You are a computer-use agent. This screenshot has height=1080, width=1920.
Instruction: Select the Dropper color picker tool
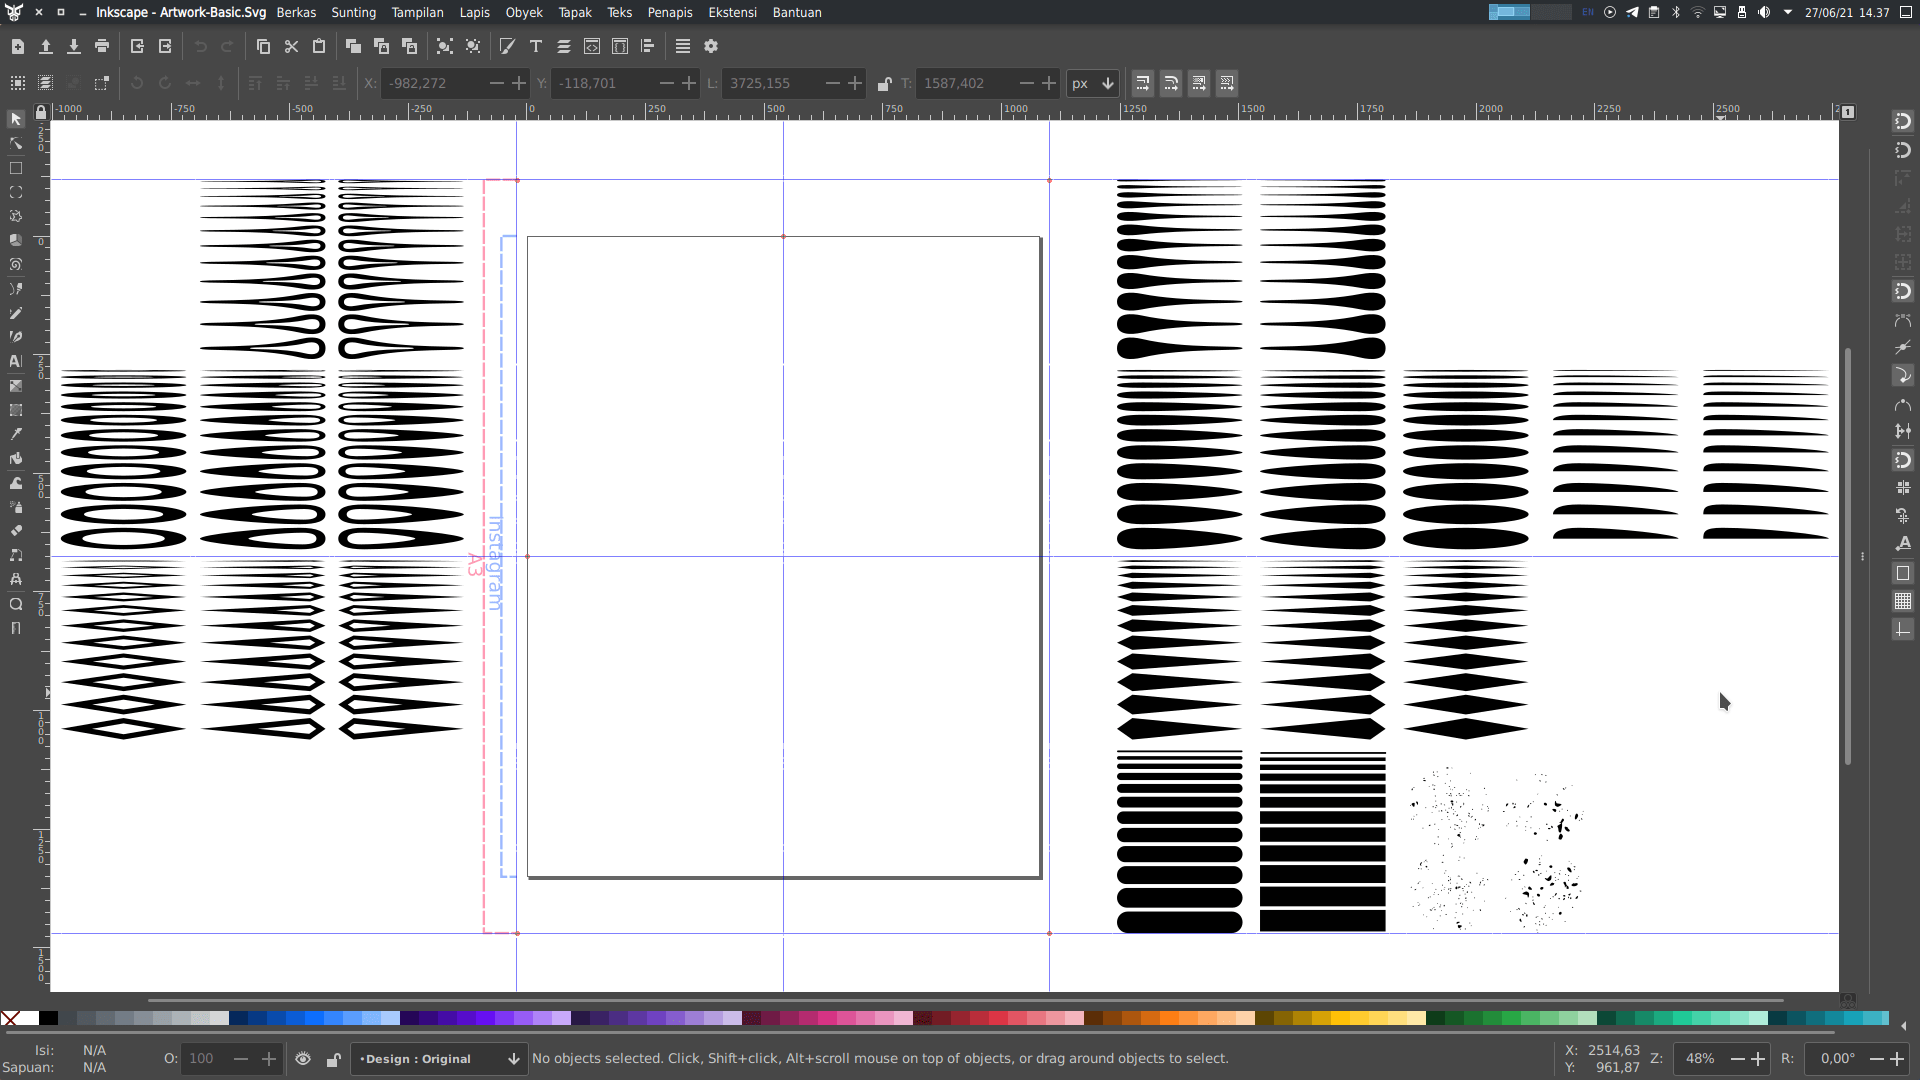click(x=16, y=434)
